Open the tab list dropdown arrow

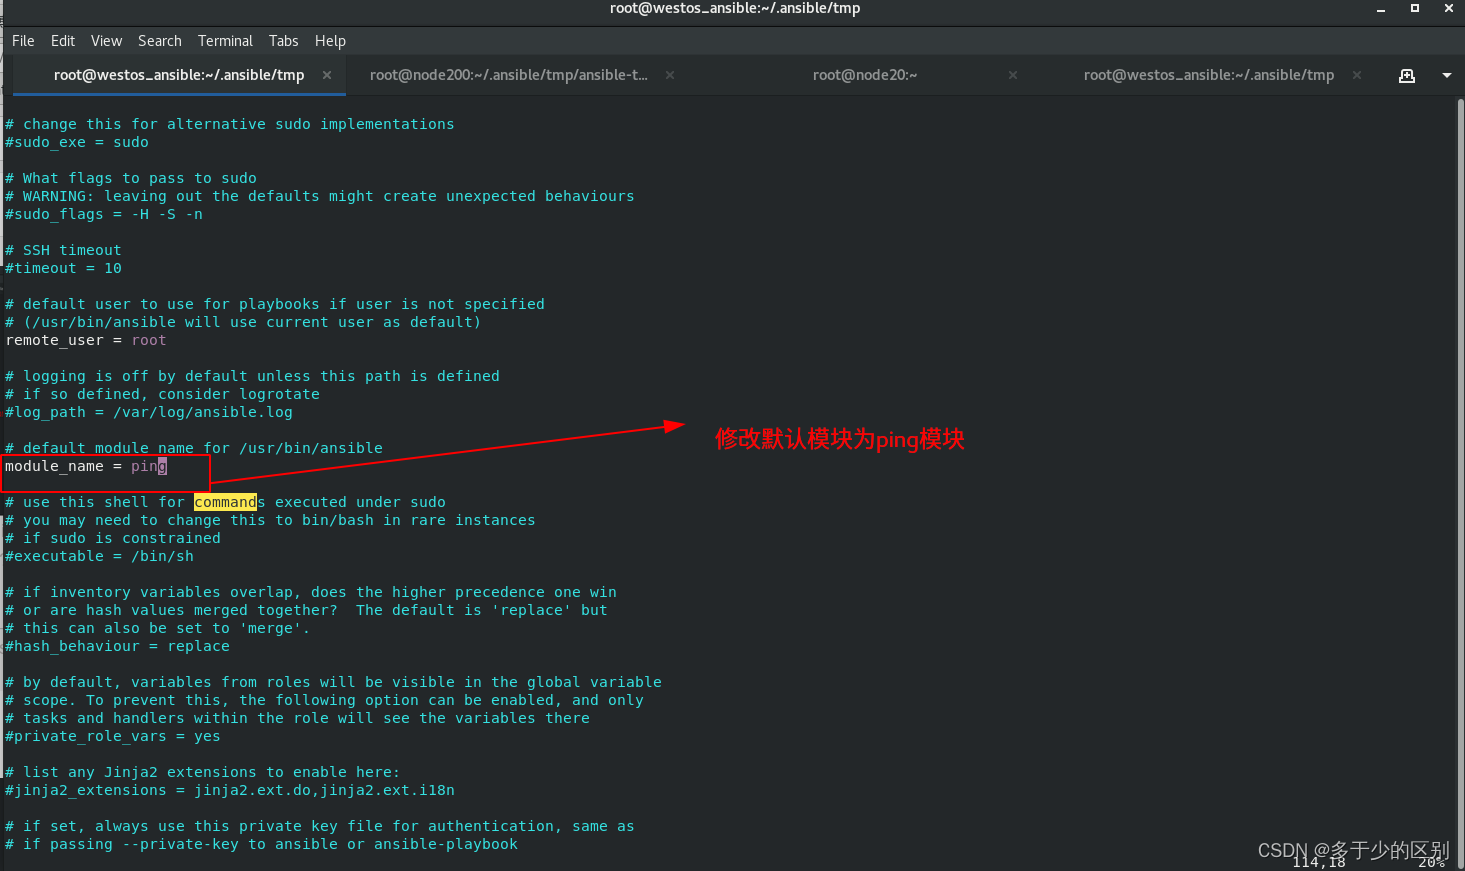click(1446, 76)
